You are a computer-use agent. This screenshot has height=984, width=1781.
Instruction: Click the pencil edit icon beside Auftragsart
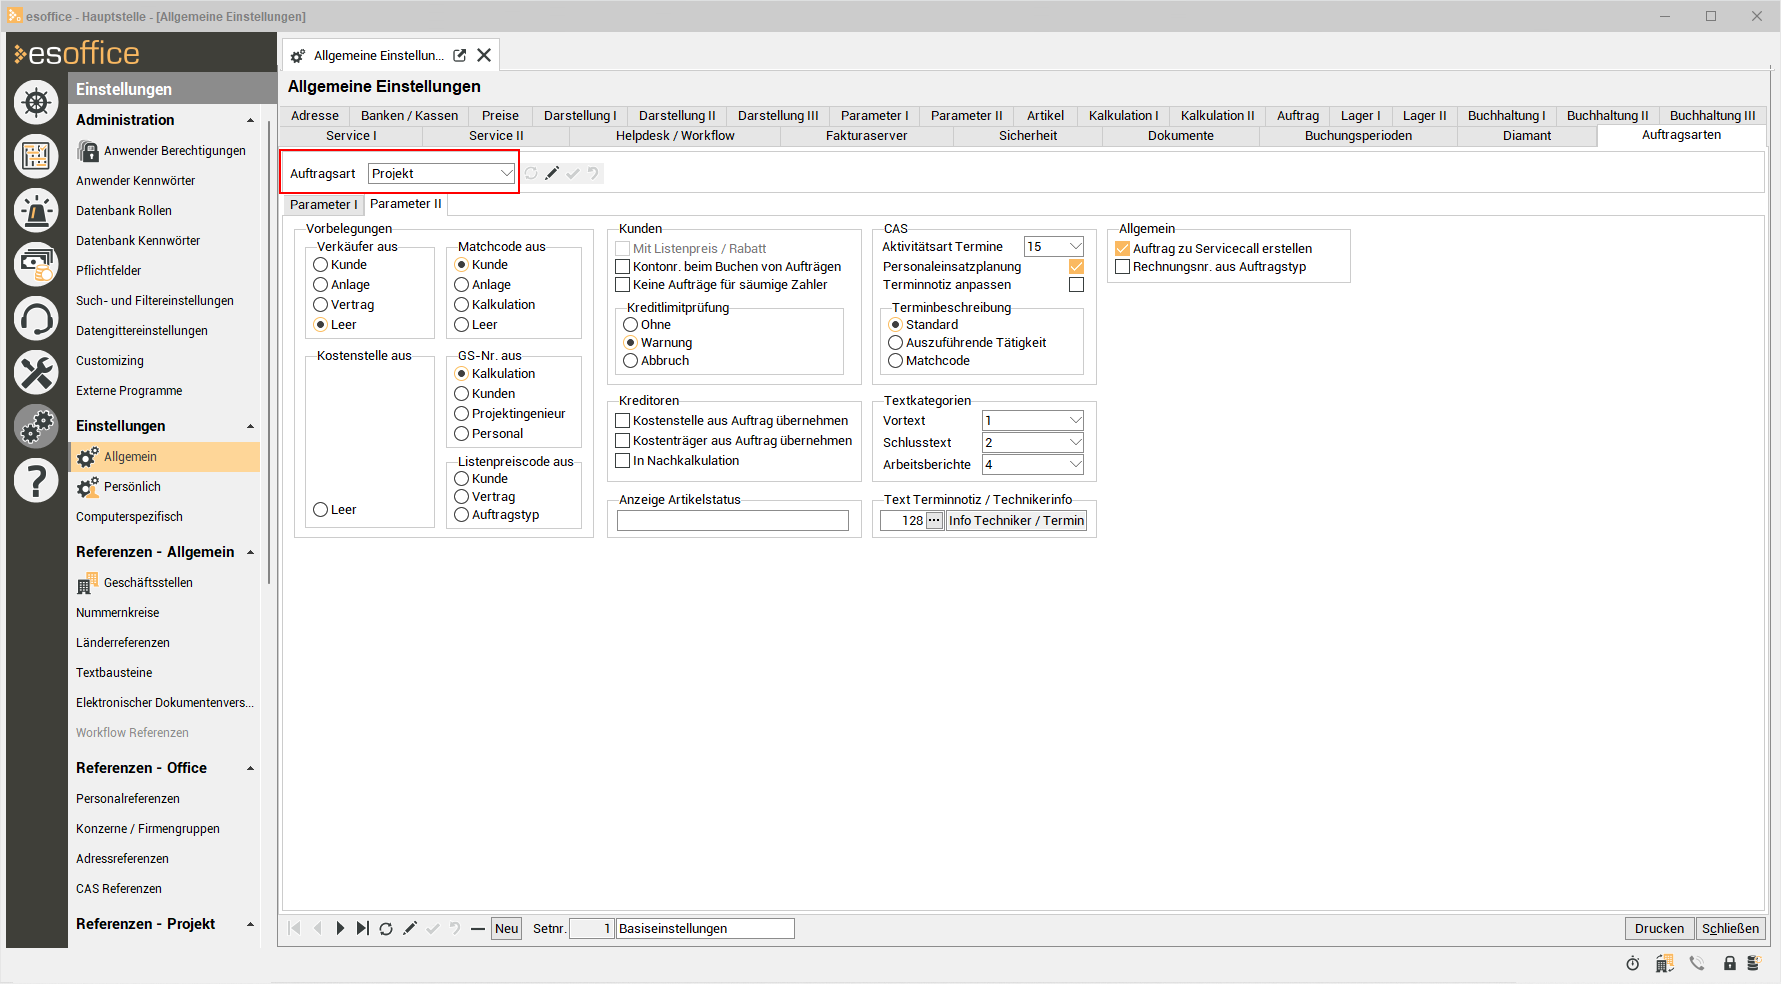[x=552, y=173]
